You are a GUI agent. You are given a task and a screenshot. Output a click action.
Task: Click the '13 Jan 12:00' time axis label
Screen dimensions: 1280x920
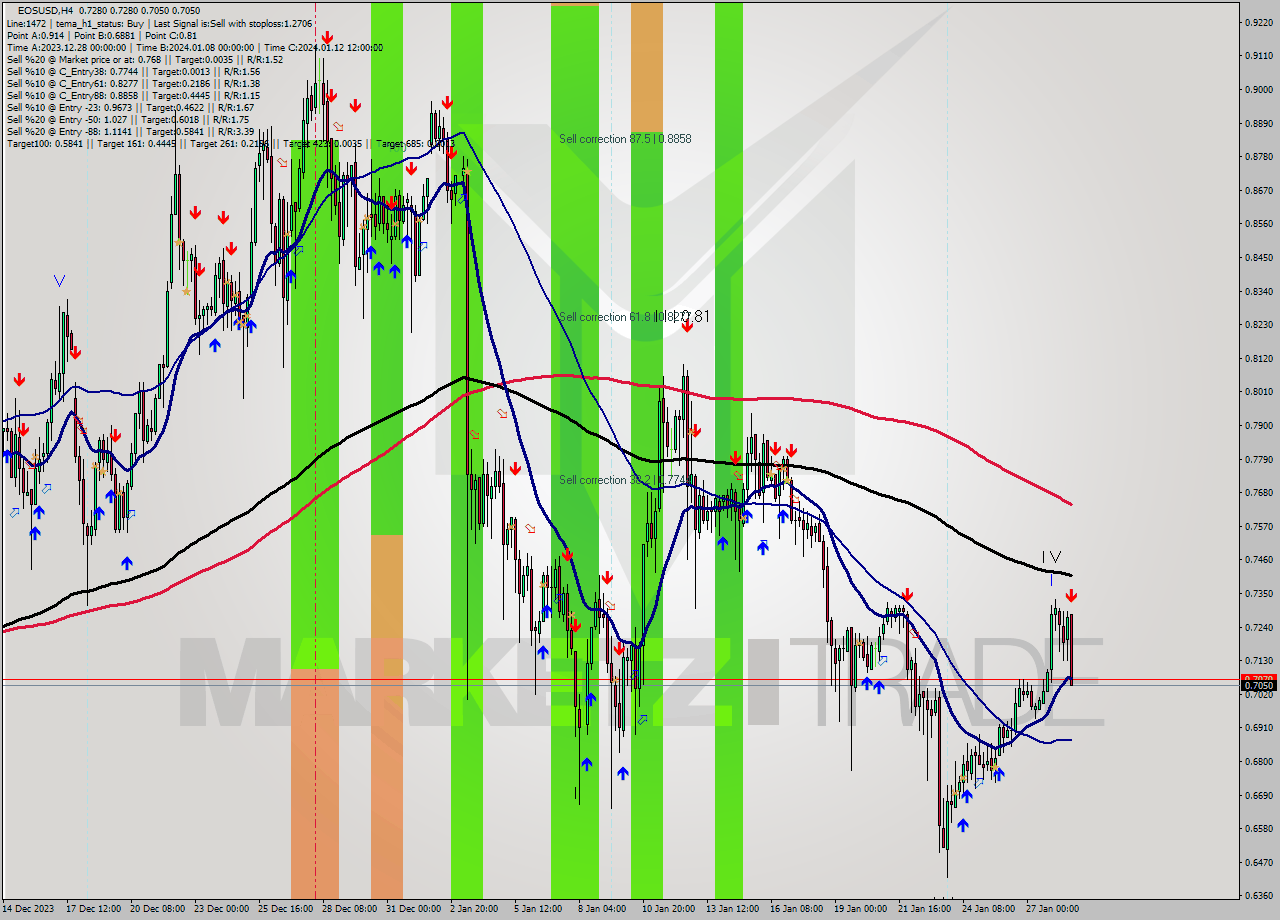click(x=732, y=909)
